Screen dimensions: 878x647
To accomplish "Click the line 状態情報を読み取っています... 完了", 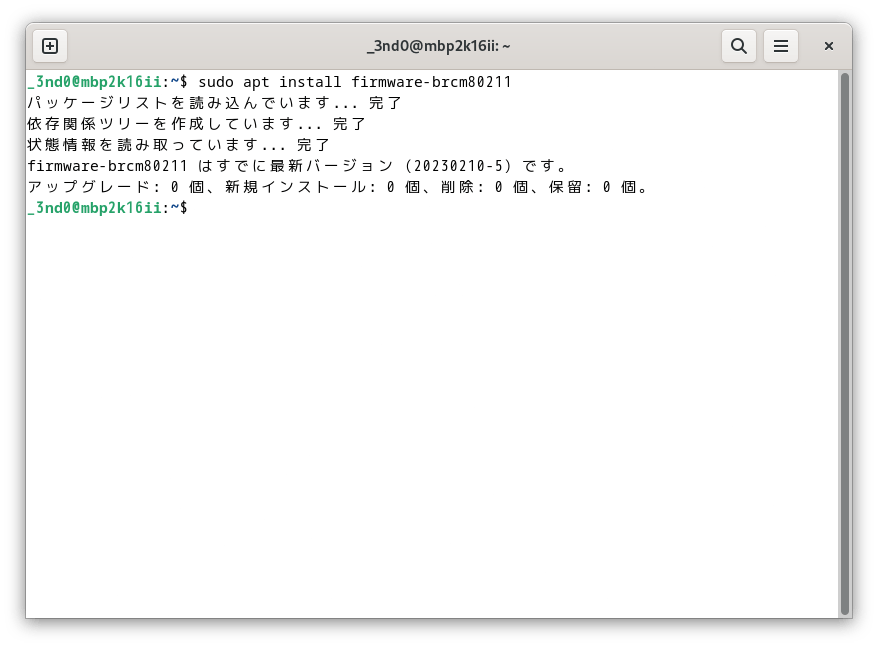I will click(x=179, y=145).
